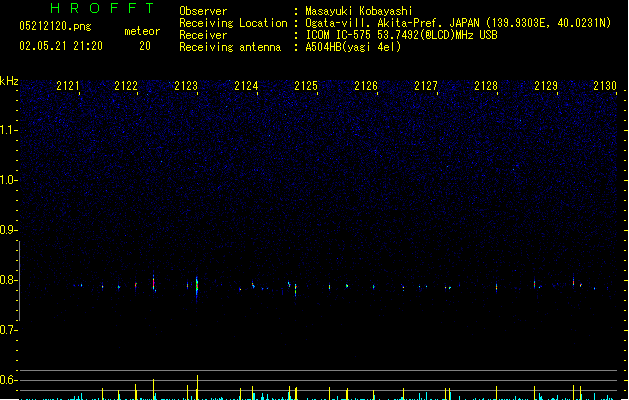Click the Receiver field label

click(203, 35)
